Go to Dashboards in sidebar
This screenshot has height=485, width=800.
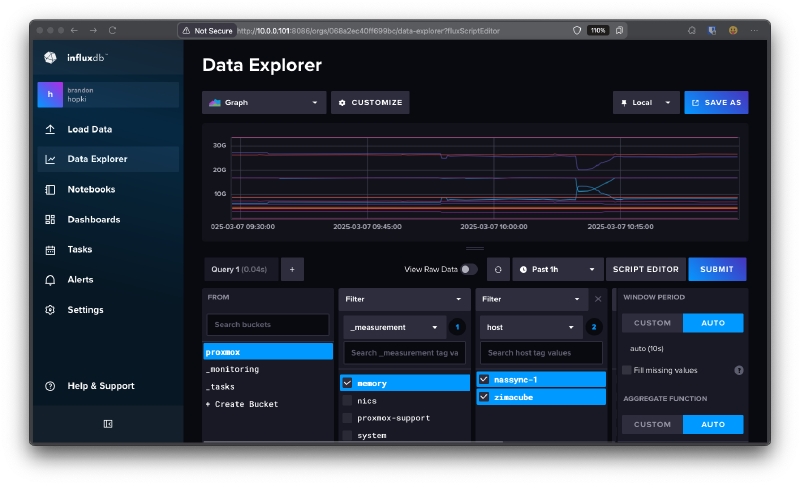[x=93, y=219]
